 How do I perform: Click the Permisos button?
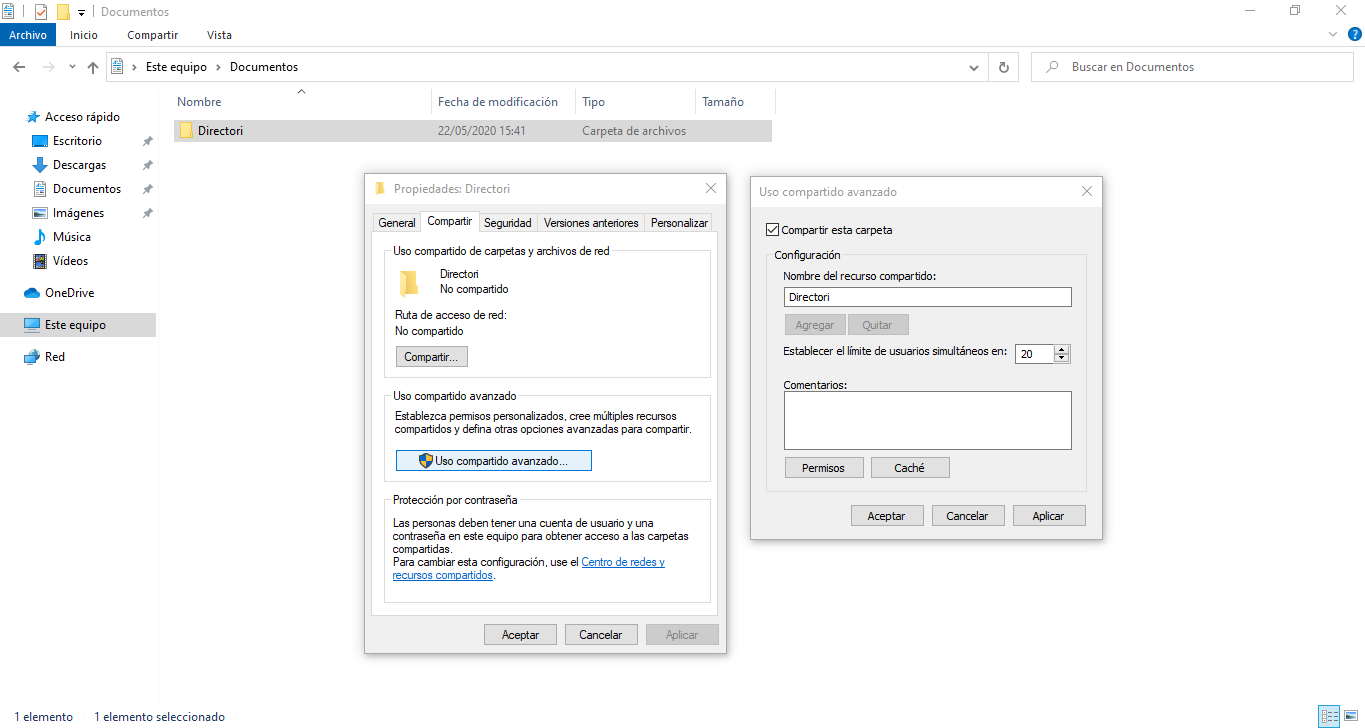[x=823, y=468]
